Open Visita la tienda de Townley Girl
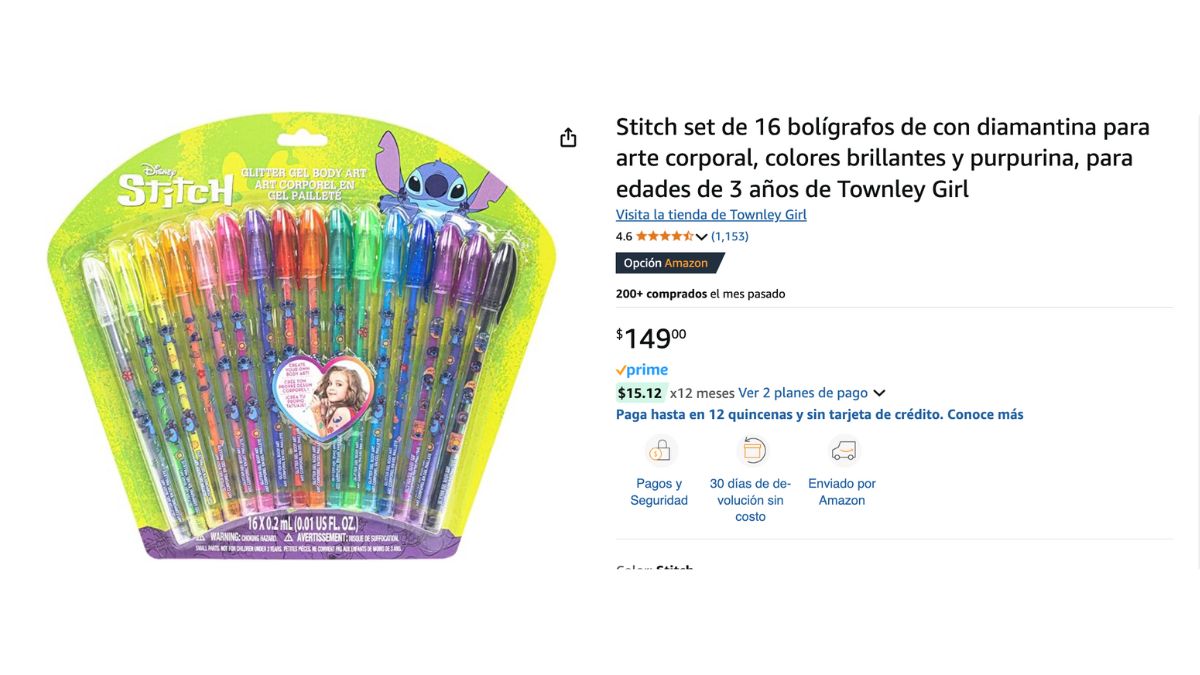This screenshot has width=1200, height=675. tap(711, 215)
